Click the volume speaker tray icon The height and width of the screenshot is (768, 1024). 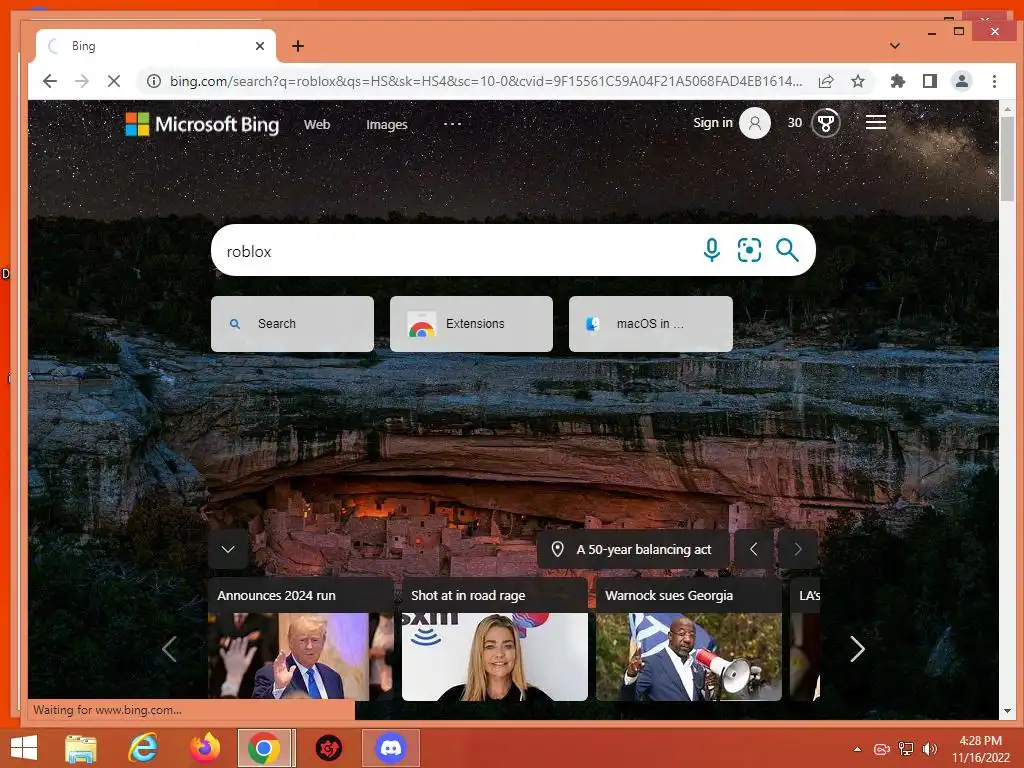930,749
